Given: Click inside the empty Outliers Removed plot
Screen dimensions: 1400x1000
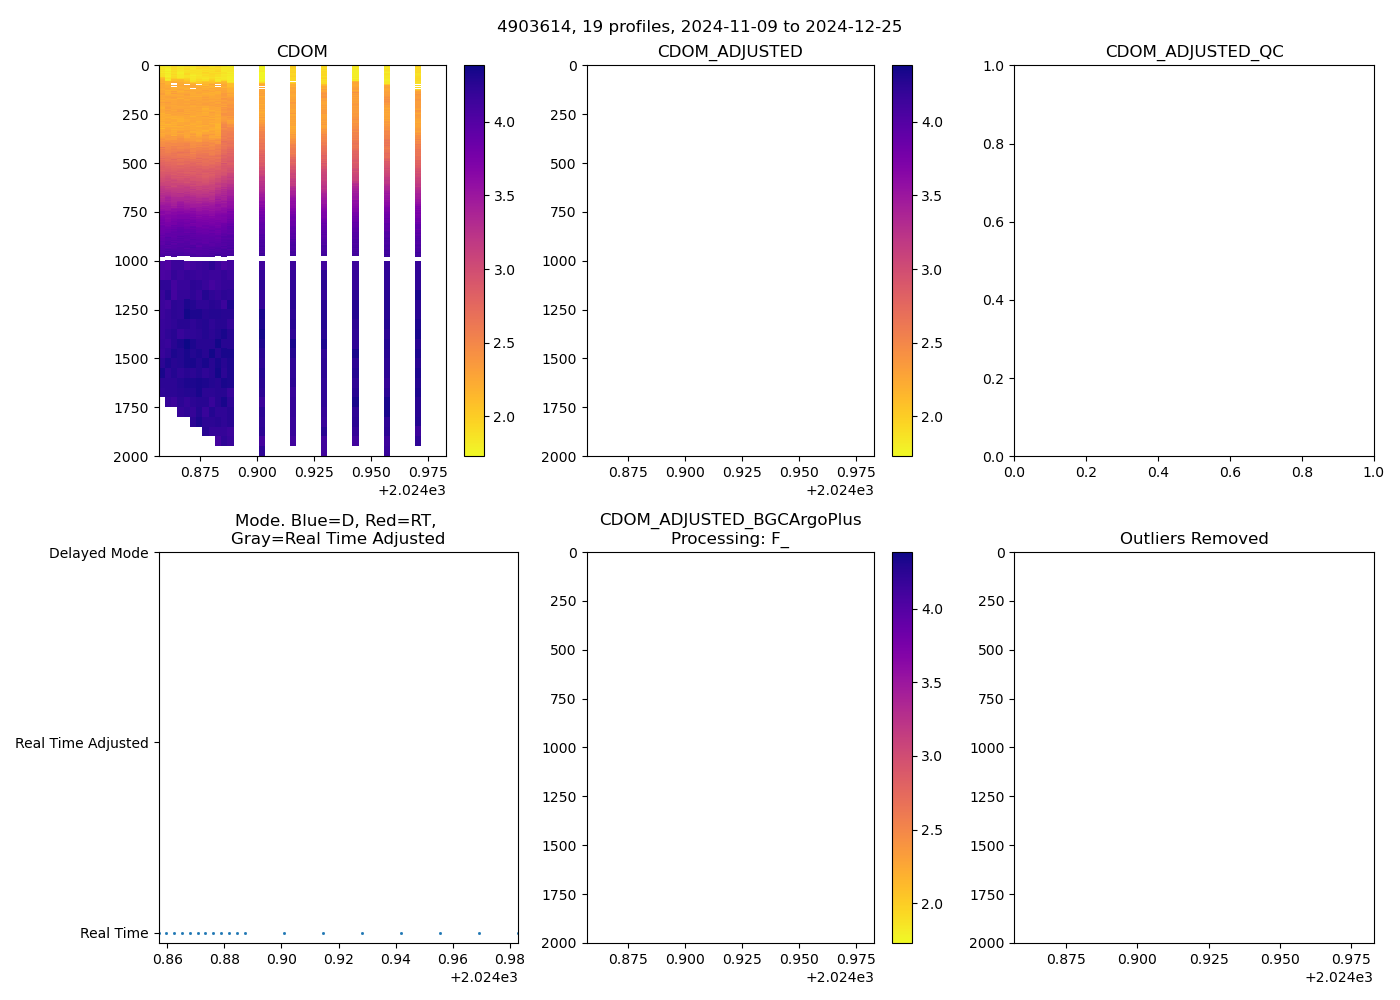Looking at the screenshot, I should [1194, 747].
